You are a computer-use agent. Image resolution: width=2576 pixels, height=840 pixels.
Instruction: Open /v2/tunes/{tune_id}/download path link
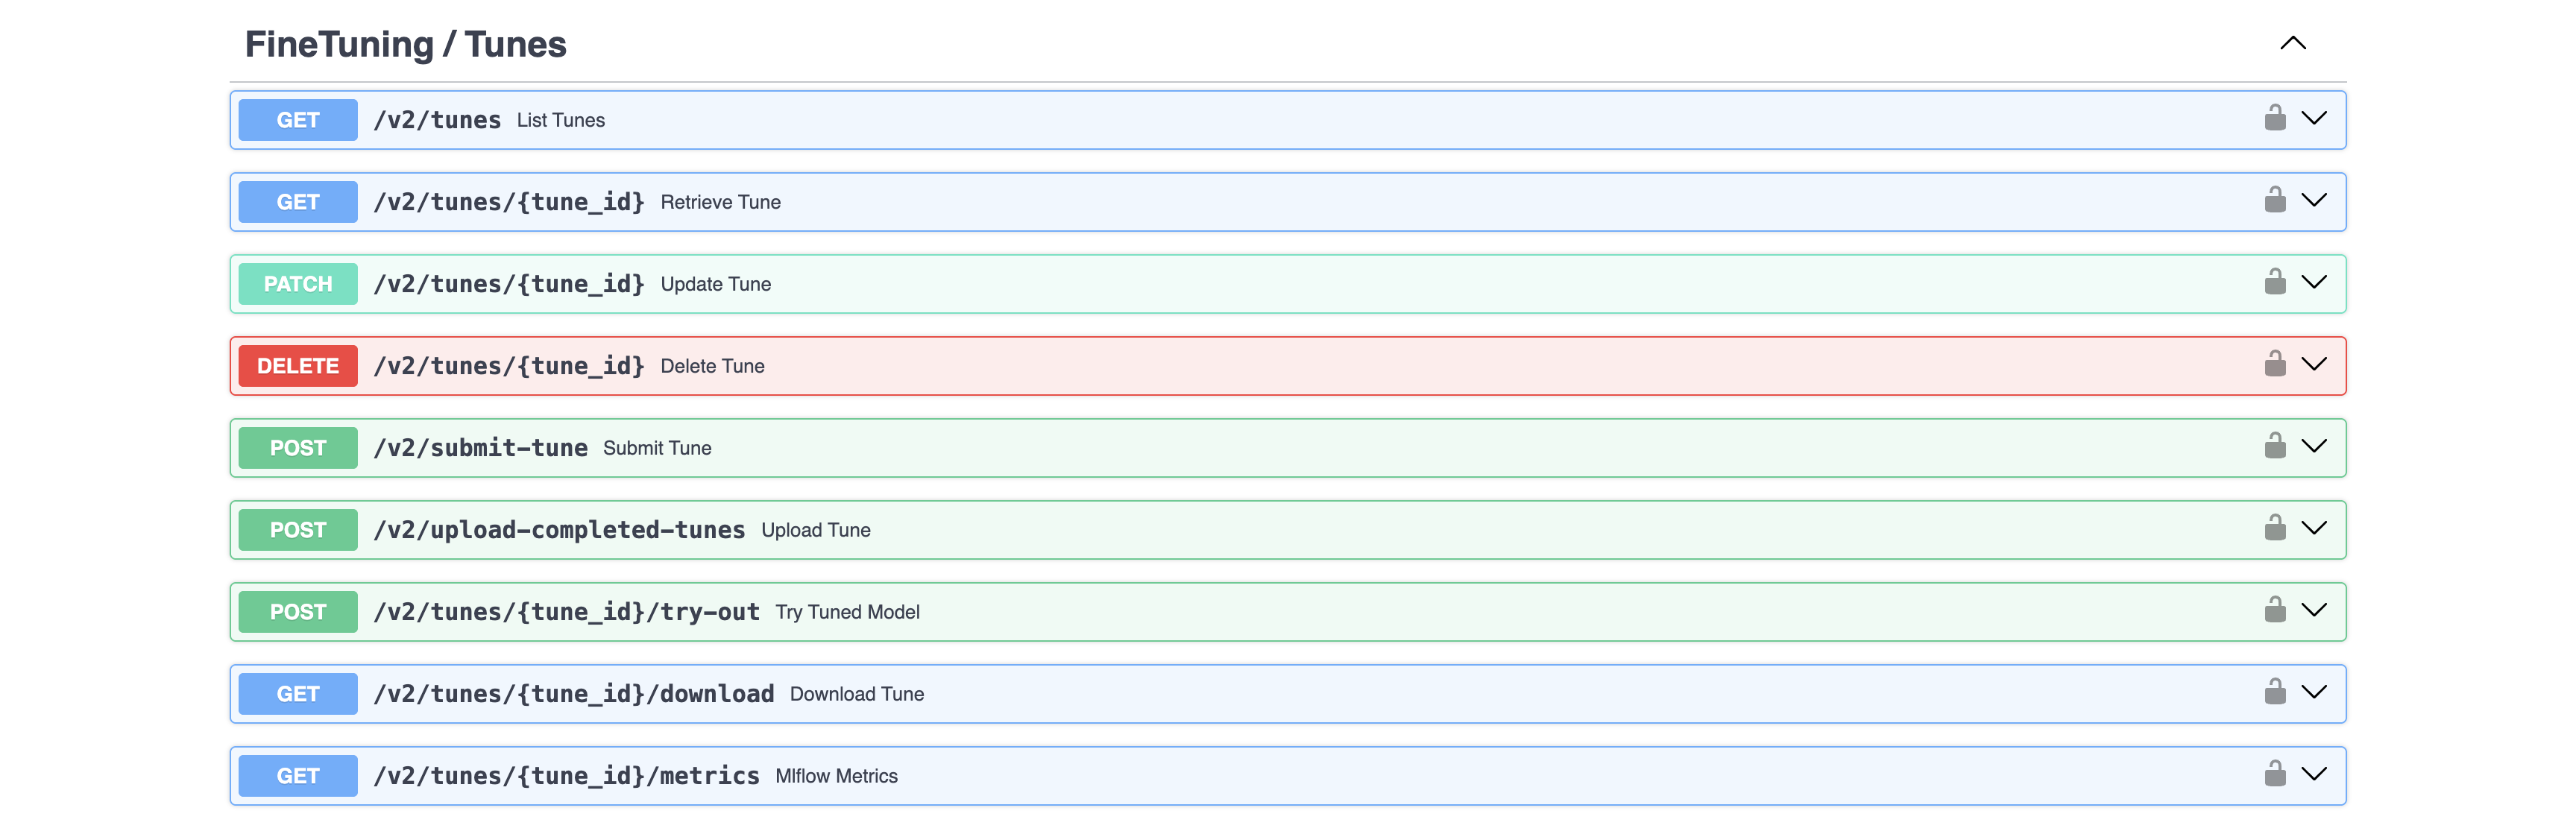573,694
